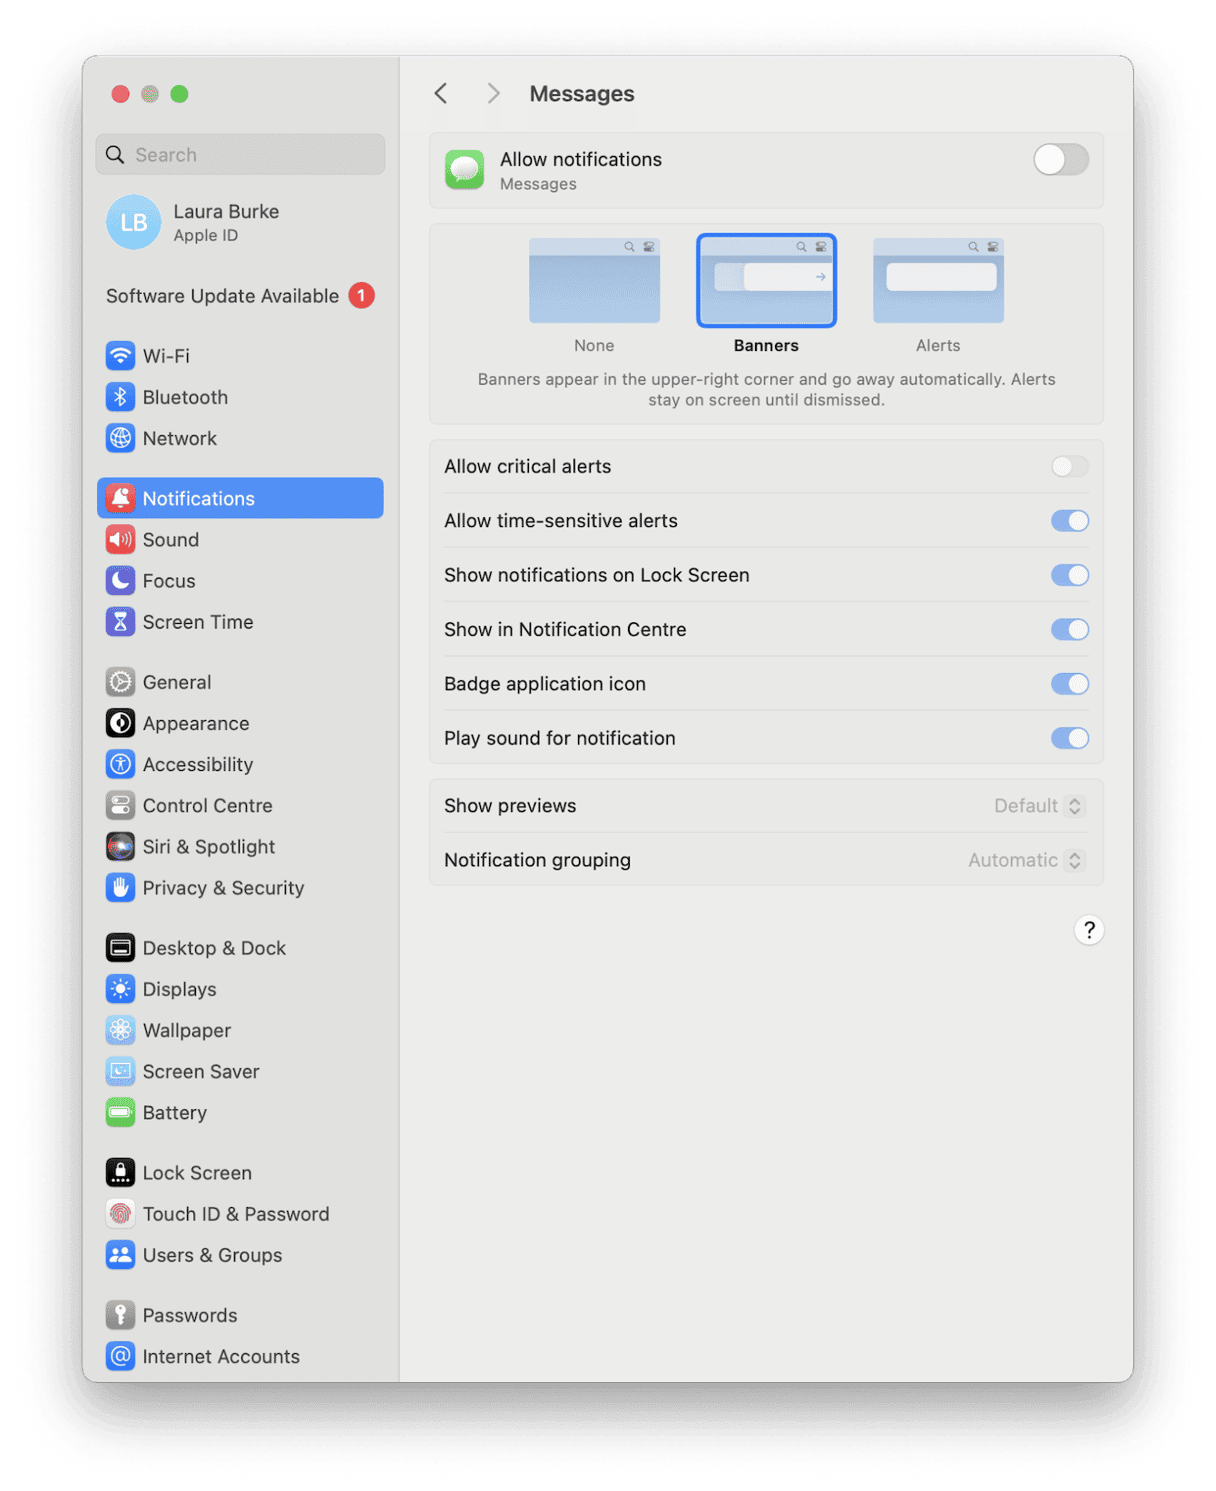Disable Badge application icon
The height and width of the screenshot is (1491, 1216).
coord(1069,683)
